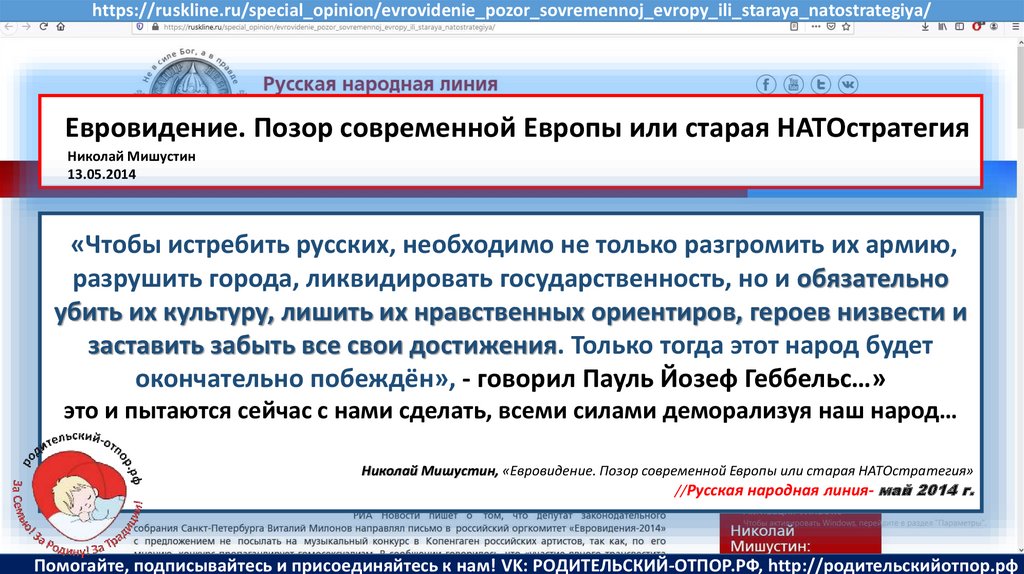Click the red extension icon in toolbar

(978, 26)
